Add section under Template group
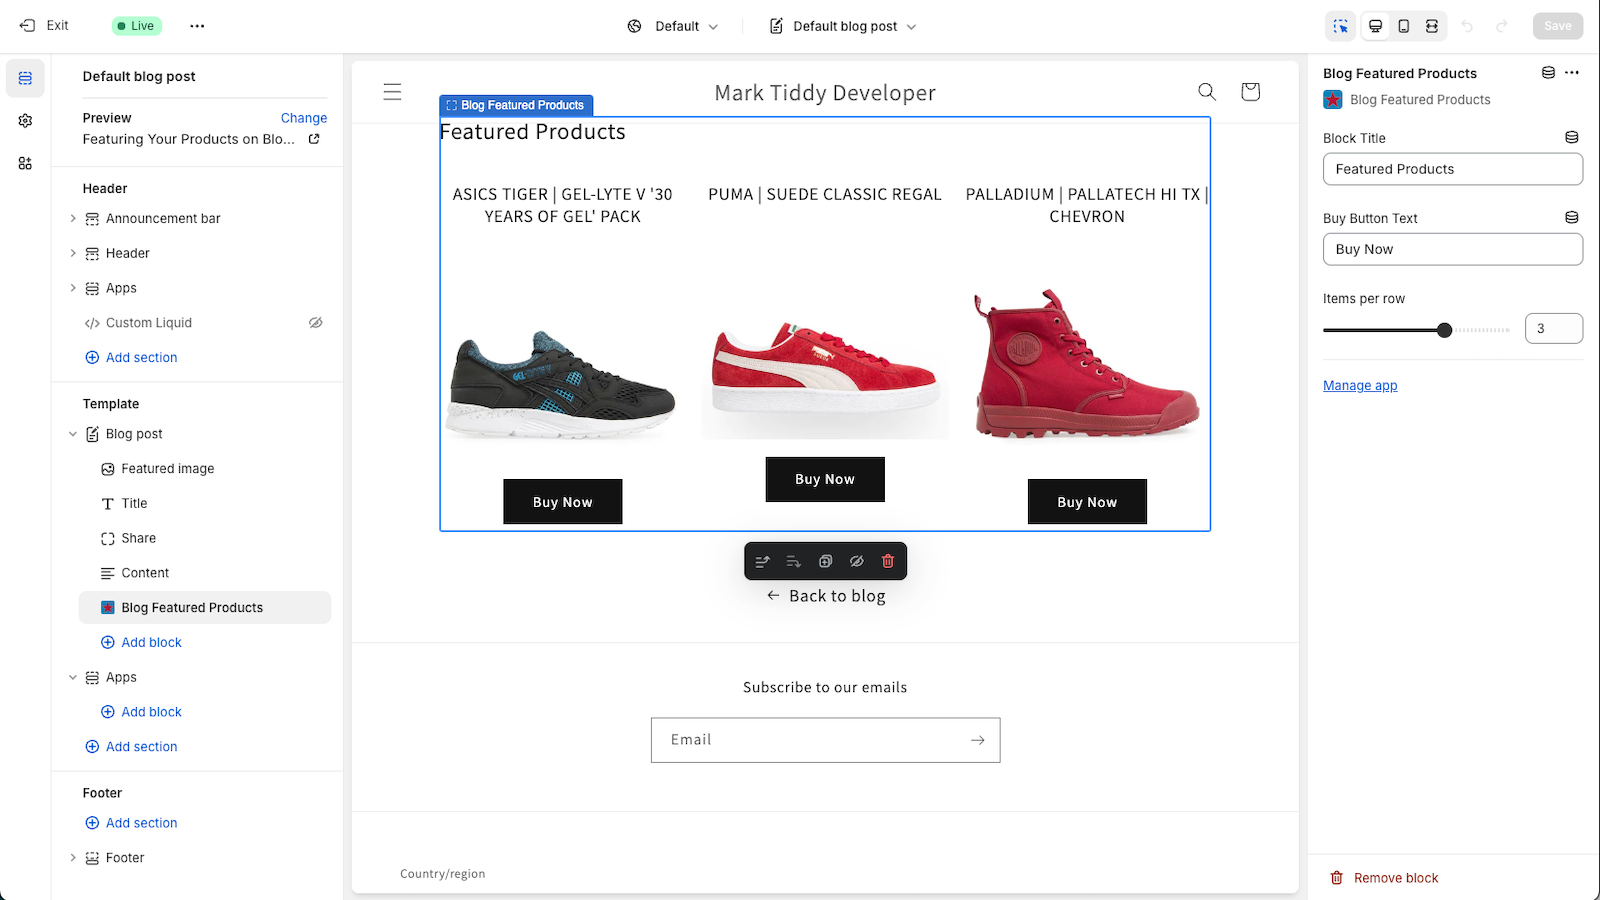 pyautogui.click(x=131, y=747)
